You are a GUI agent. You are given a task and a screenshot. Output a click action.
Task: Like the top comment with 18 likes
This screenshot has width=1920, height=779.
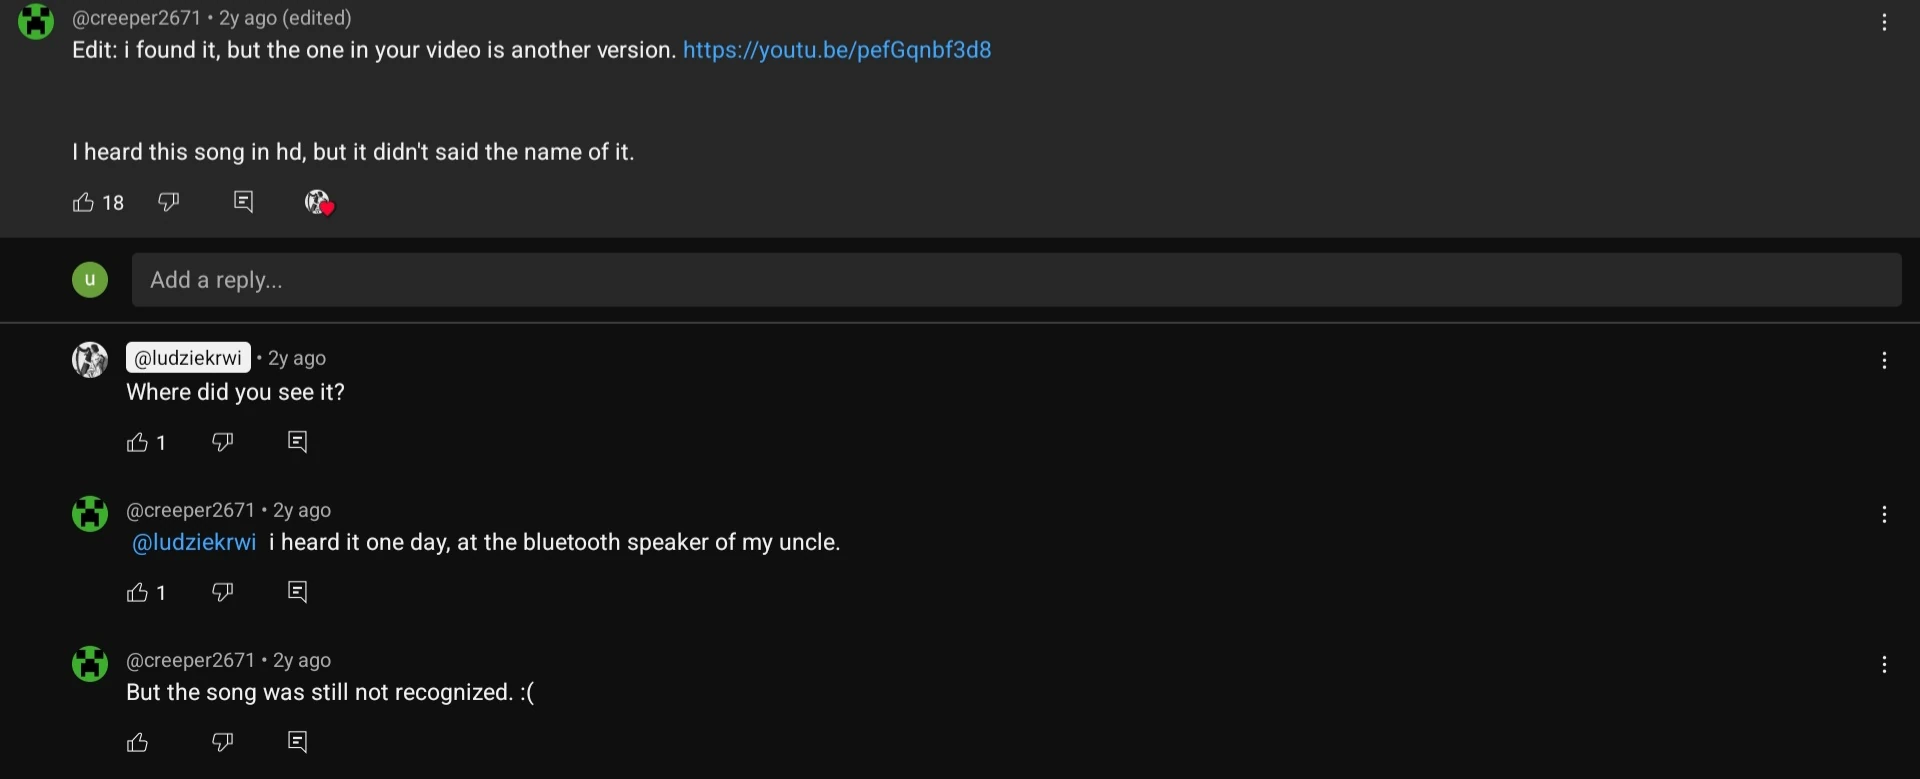[x=84, y=203]
